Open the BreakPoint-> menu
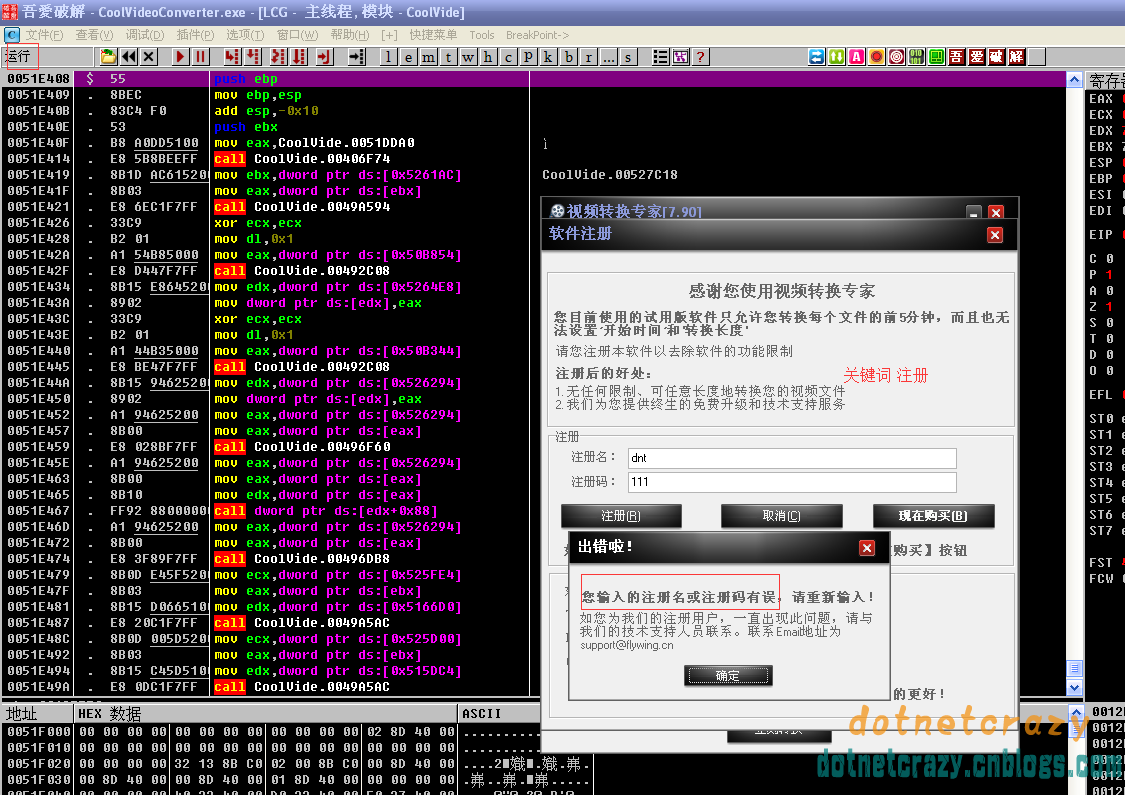 537,35
